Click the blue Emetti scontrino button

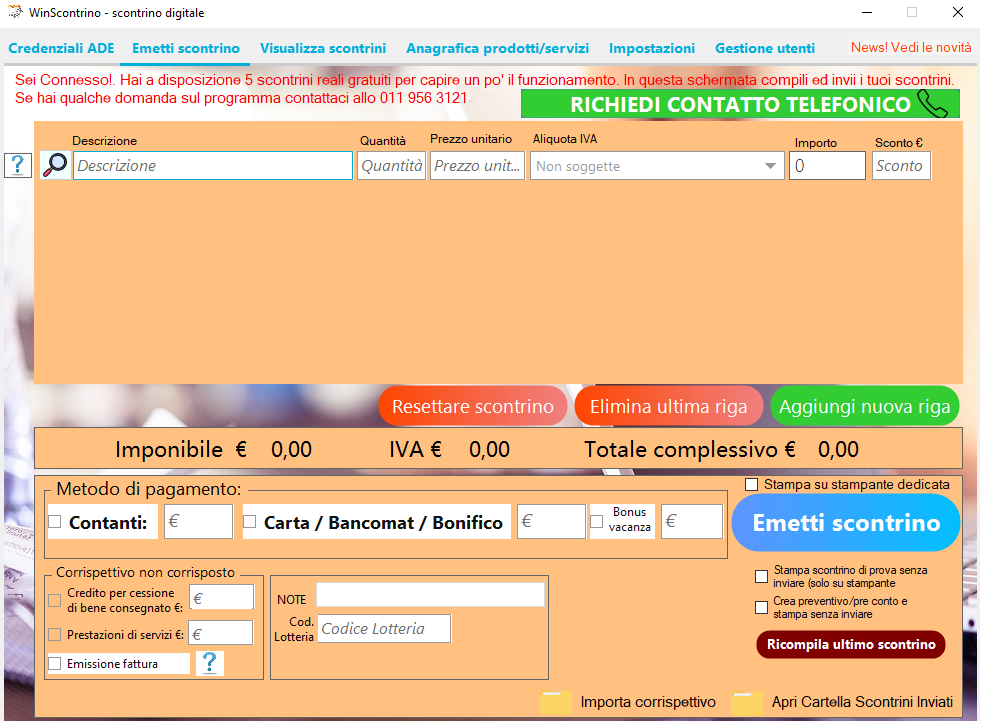tap(846, 522)
